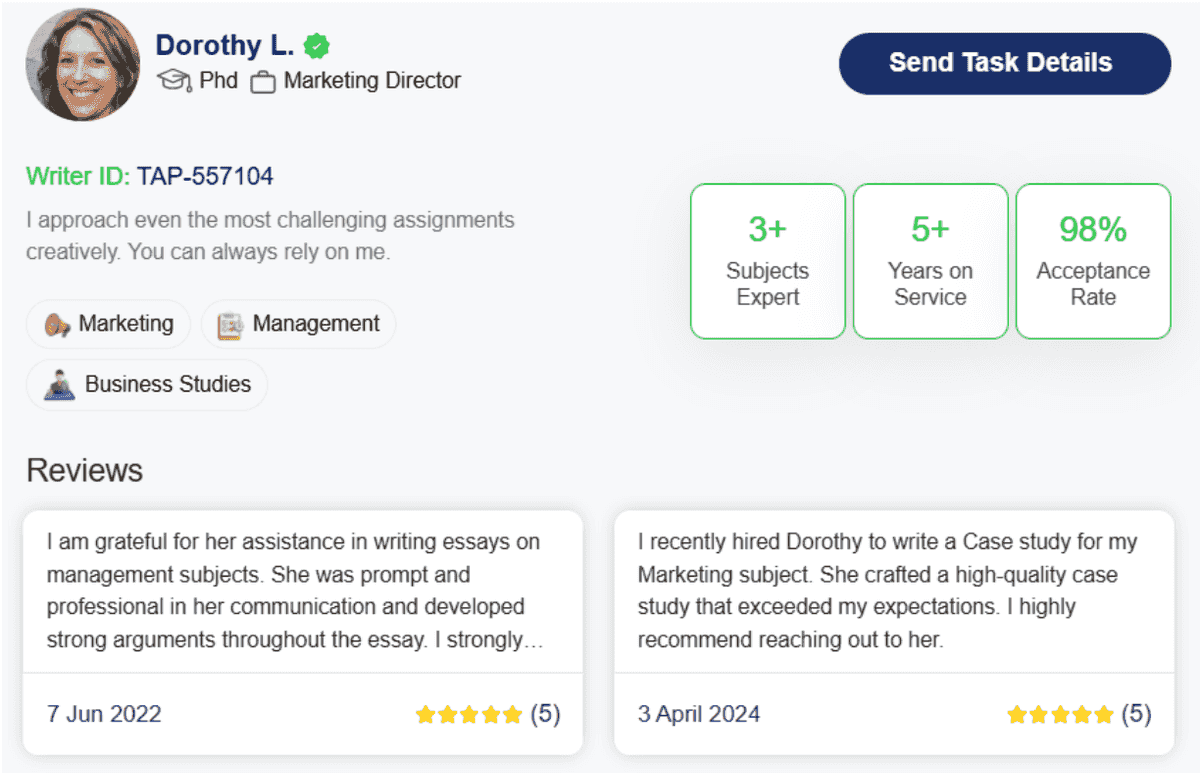Viewport: 1200px width, 773px height.
Task: Click the briefcase icon beside Marketing Director
Action: [263, 82]
